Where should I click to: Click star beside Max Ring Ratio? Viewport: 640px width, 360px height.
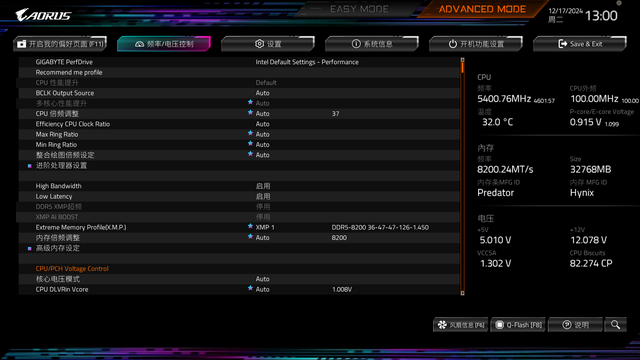(250, 133)
